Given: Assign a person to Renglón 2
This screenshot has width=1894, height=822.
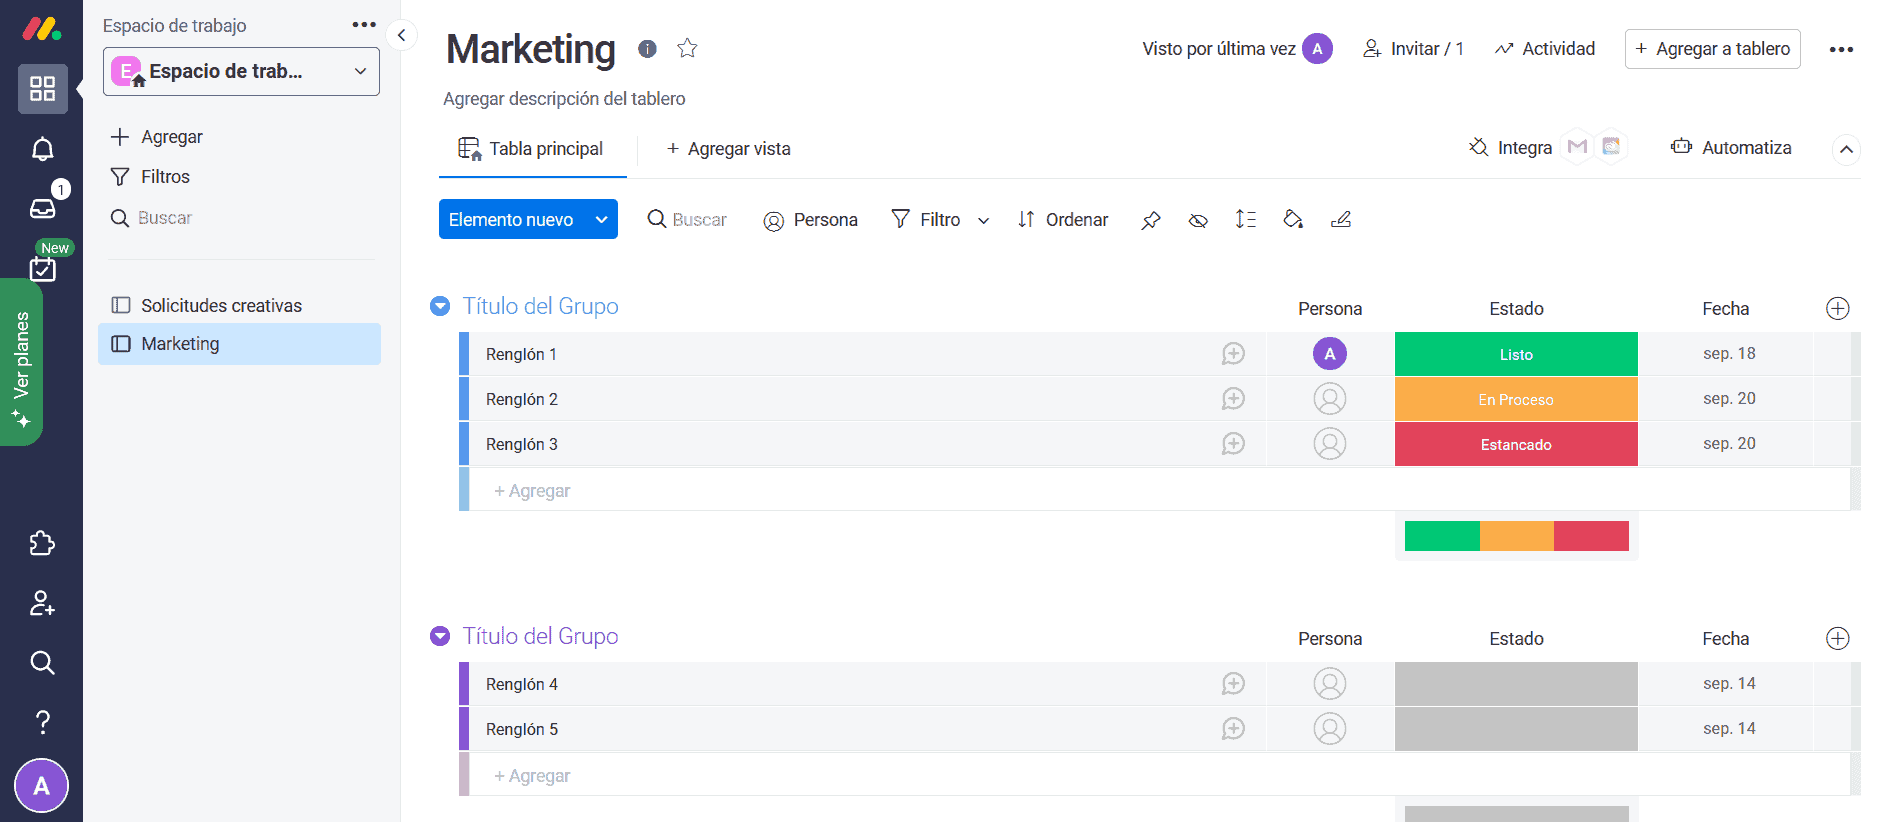Looking at the screenshot, I should tap(1329, 399).
